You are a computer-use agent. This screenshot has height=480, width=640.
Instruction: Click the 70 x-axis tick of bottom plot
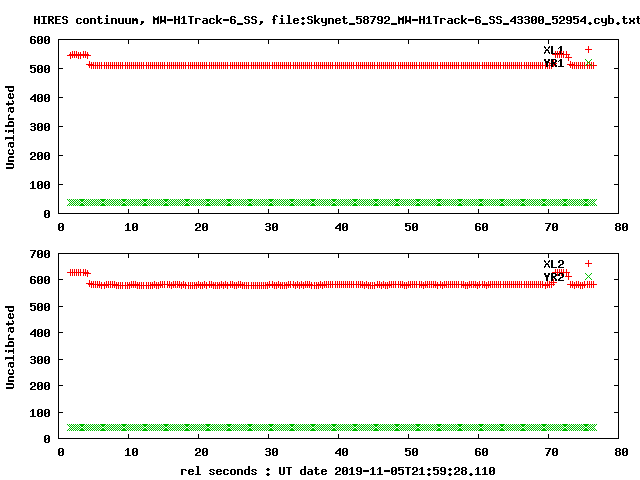point(551,452)
